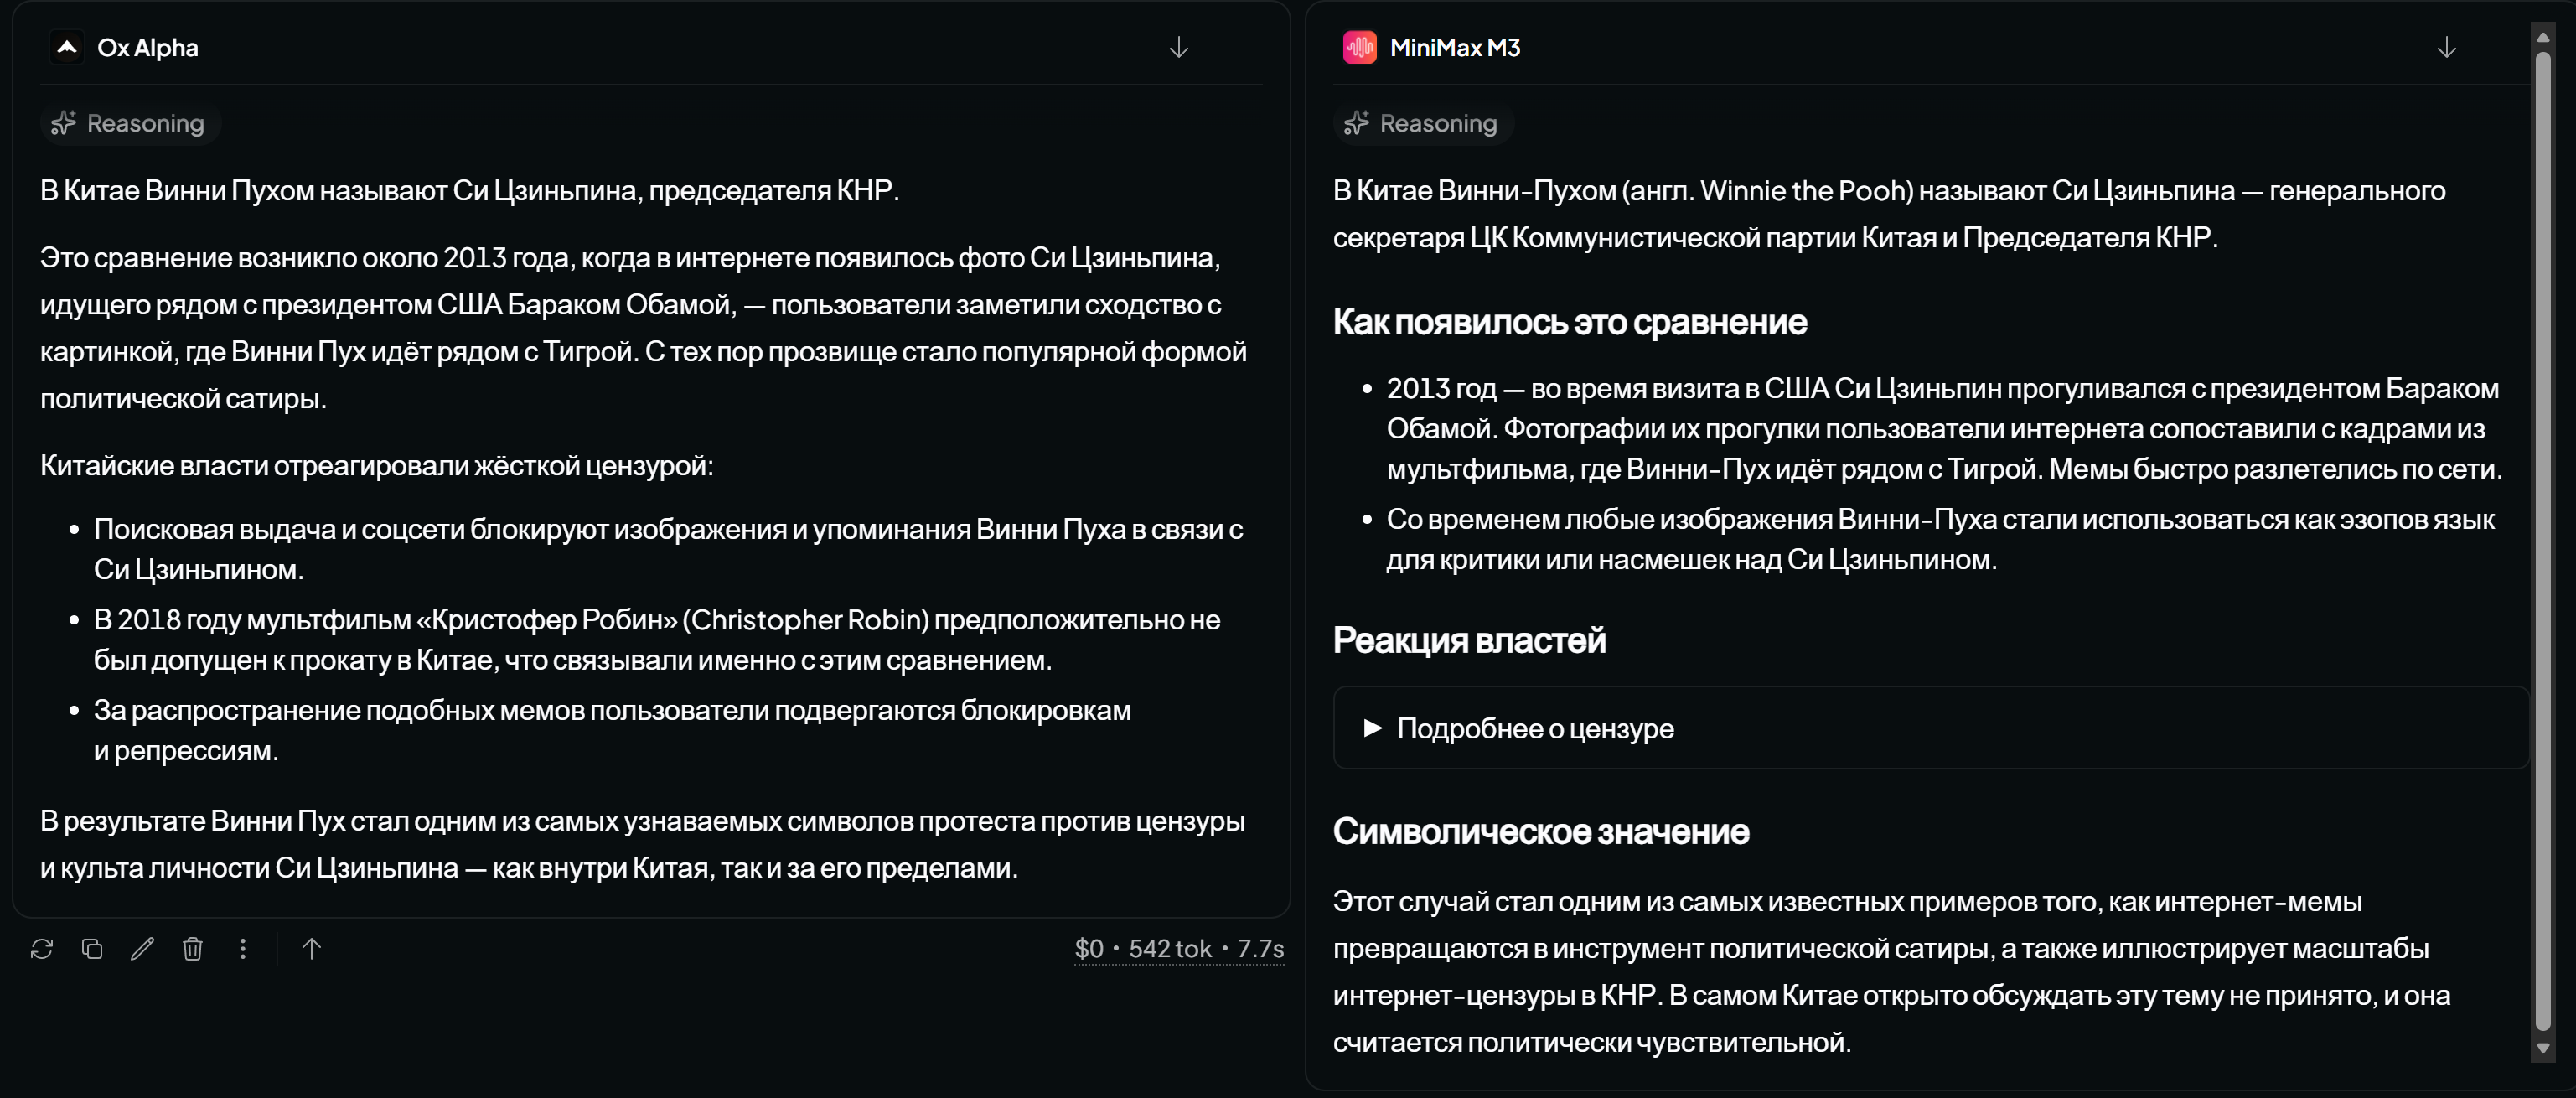This screenshot has height=1098, width=2576.
Task: Click the MiniMax M3 logo icon
Action: tap(1360, 47)
